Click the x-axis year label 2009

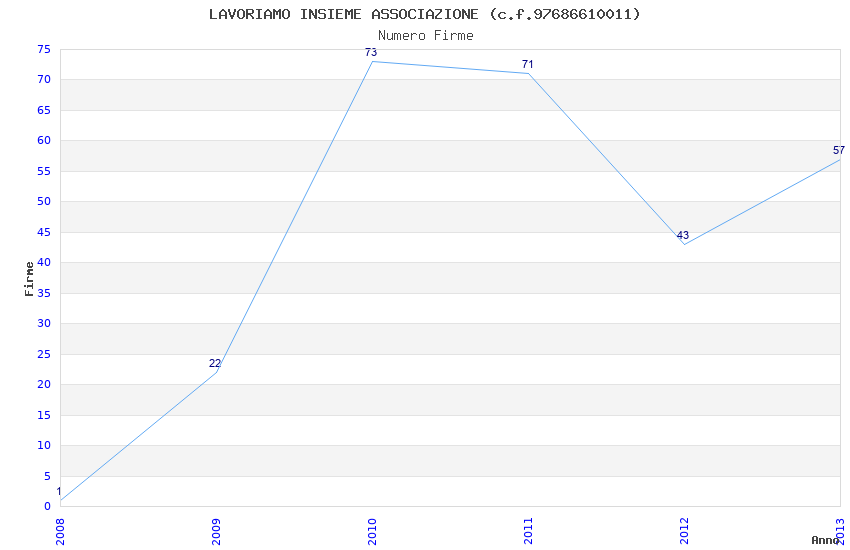216,532
